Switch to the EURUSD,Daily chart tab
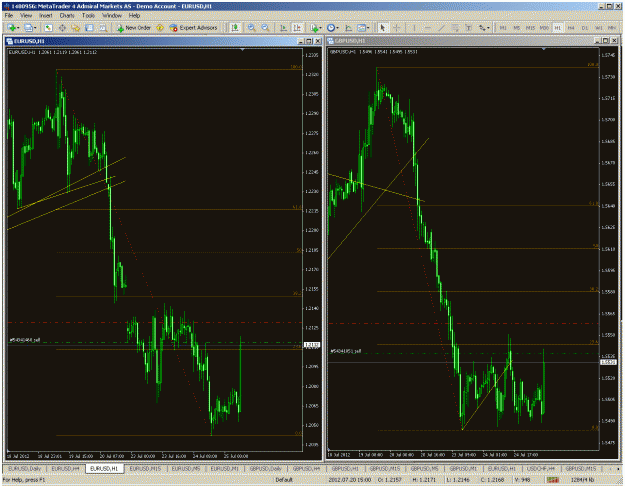 click(24, 468)
